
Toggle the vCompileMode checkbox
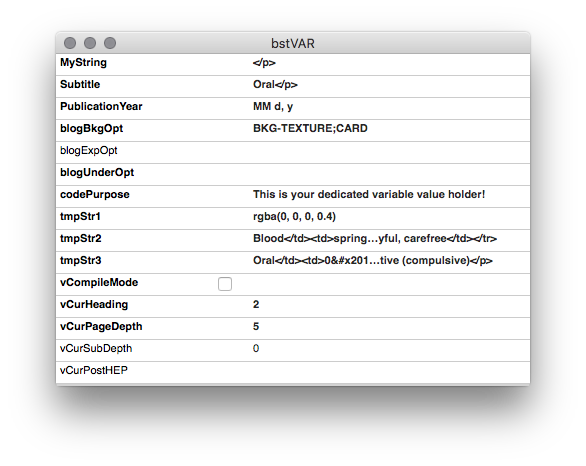click(x=225, y=284)
